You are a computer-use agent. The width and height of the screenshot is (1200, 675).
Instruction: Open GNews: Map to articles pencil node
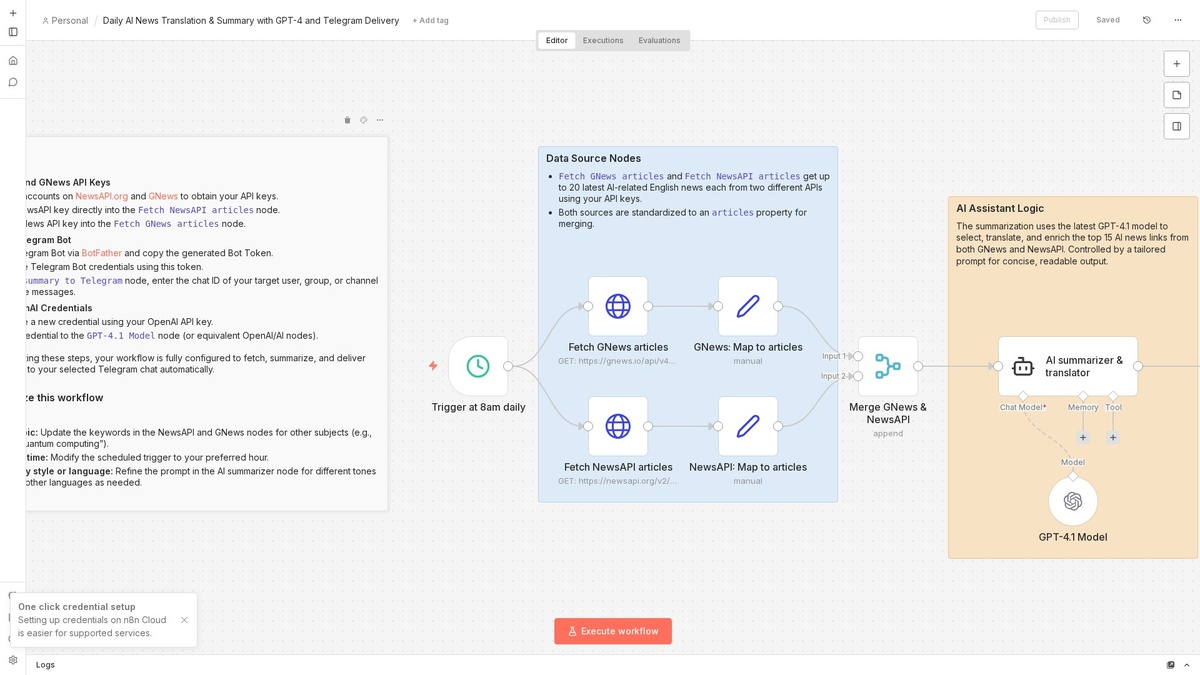[x=748, y=306]
